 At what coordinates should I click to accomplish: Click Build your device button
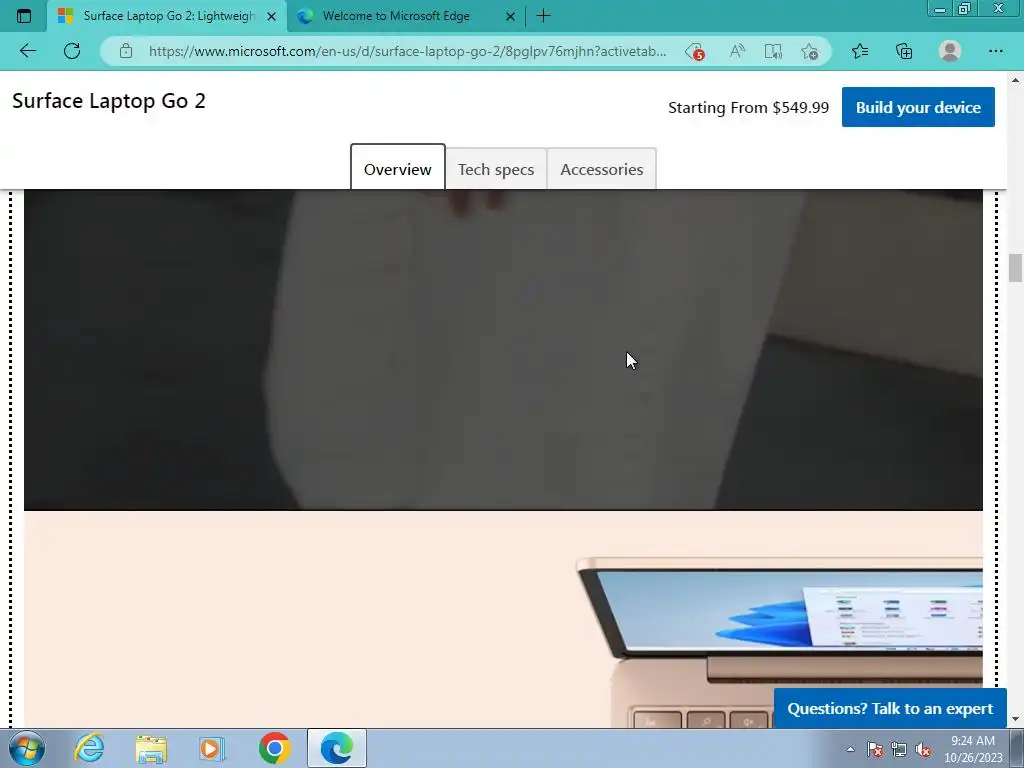pyautogui.click(x=918, y=107)
